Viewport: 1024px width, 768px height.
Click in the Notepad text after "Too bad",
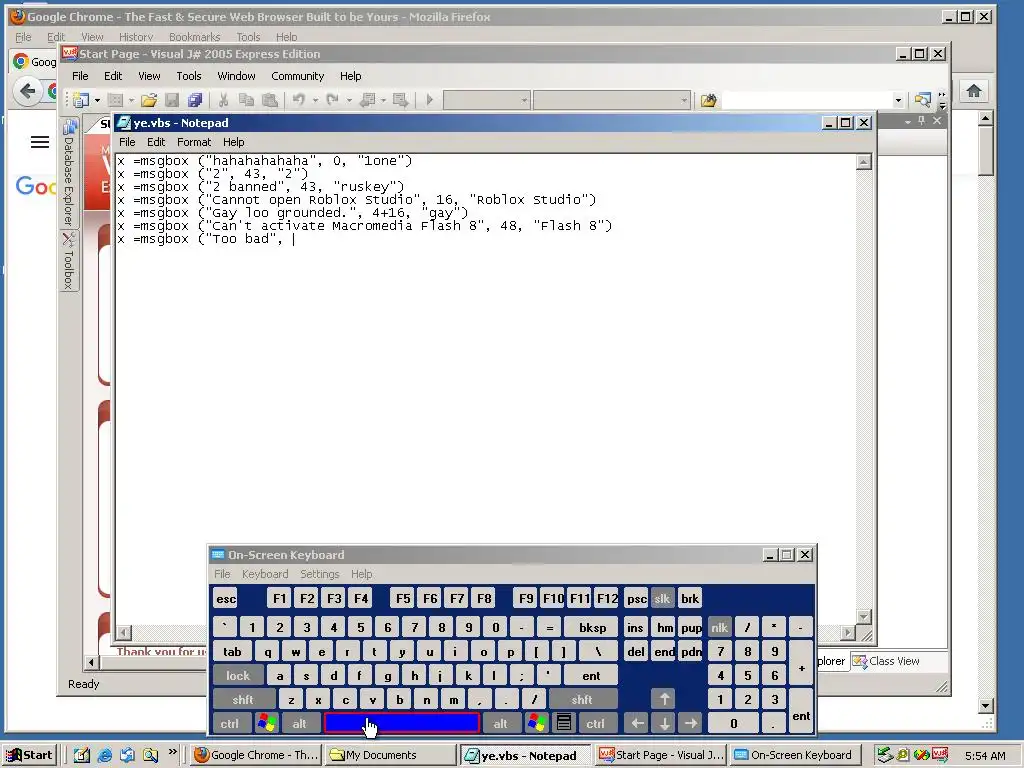(x=294, y=239)
